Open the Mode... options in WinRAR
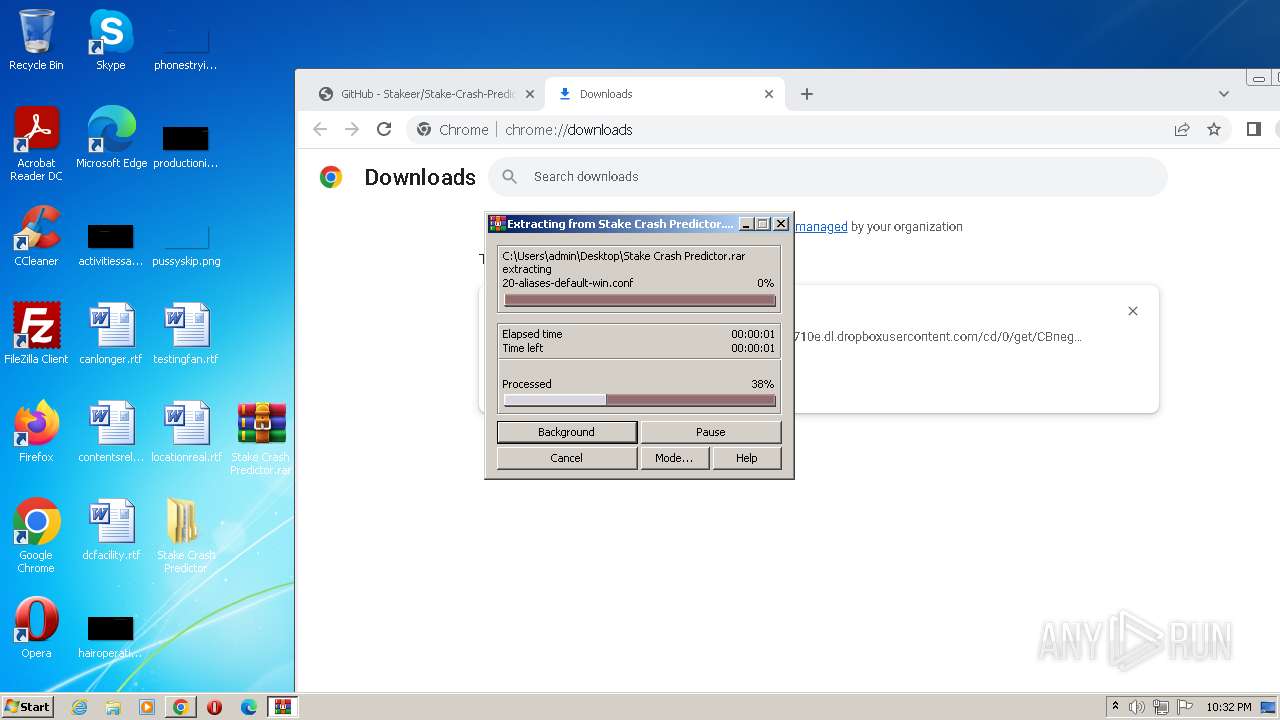 [674, 458]
